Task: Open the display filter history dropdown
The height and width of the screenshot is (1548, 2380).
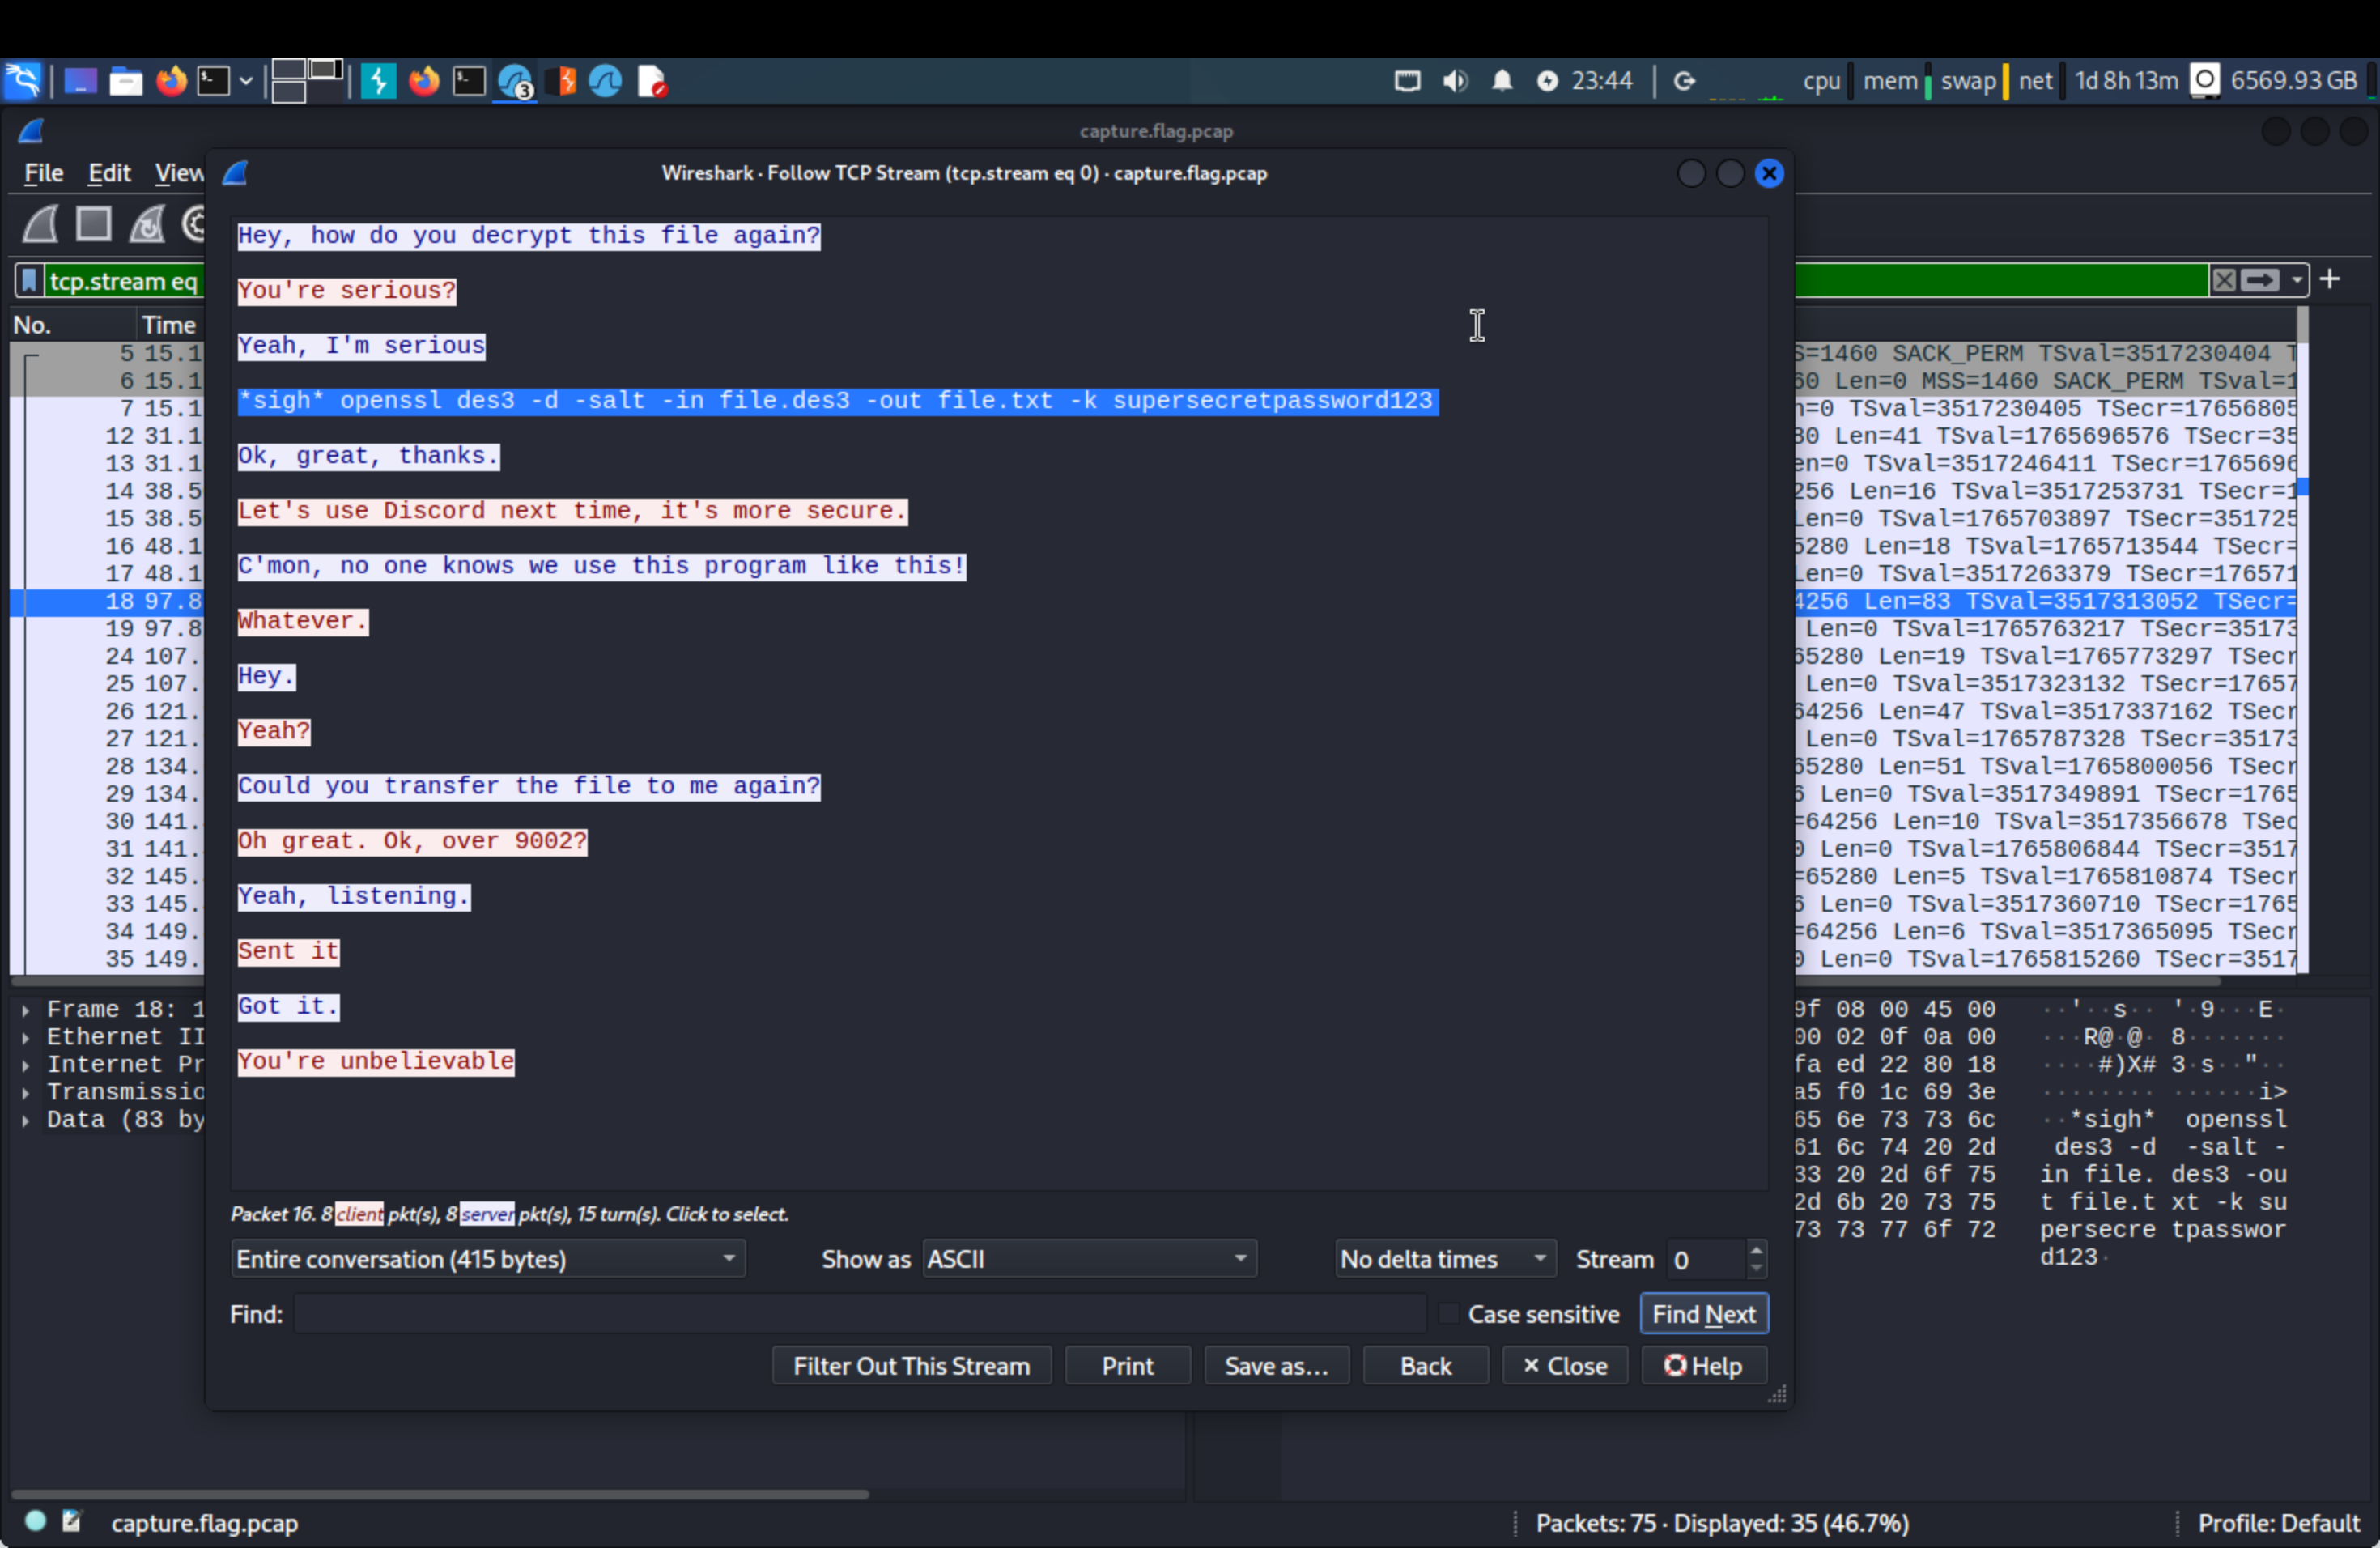Action: click(2297, 280)
